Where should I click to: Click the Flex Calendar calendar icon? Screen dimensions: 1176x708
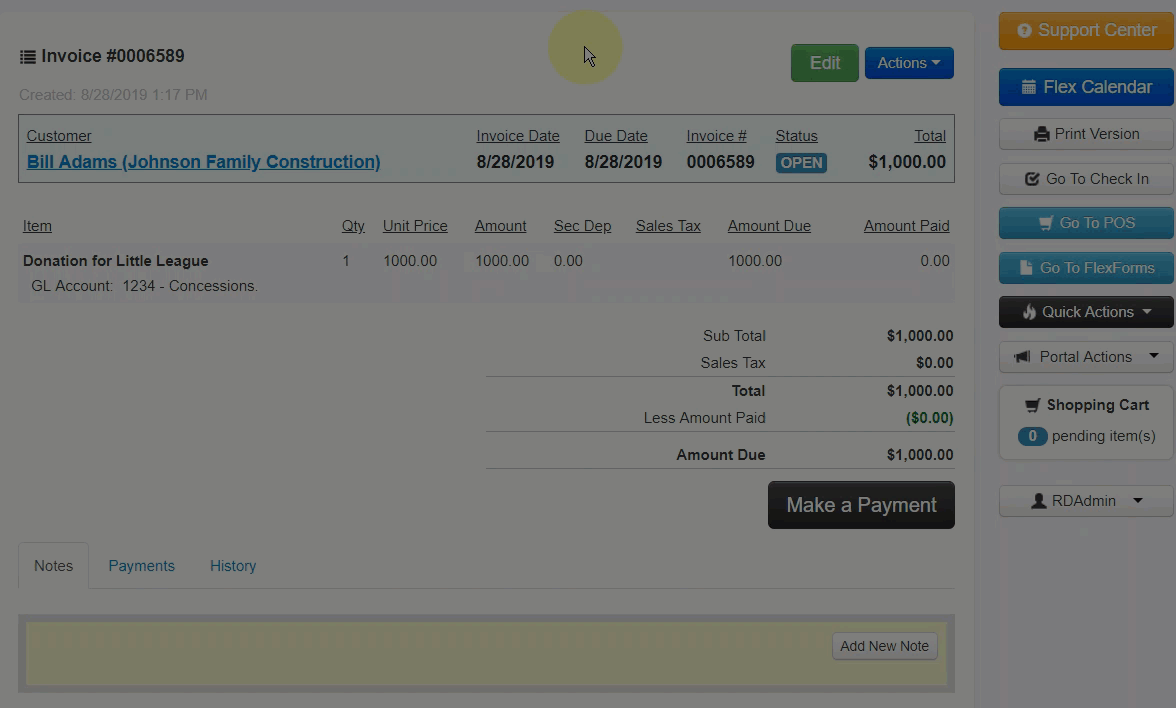1028,87
